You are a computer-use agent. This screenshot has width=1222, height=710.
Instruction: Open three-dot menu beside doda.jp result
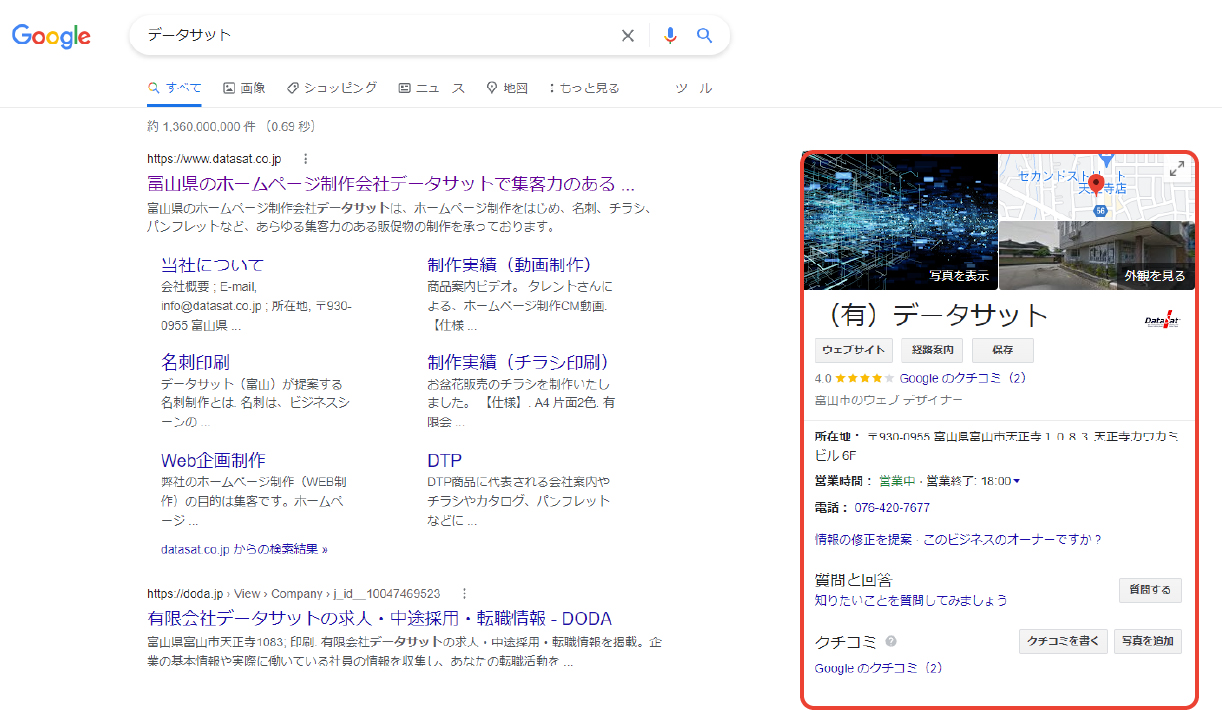coord(464,593)
